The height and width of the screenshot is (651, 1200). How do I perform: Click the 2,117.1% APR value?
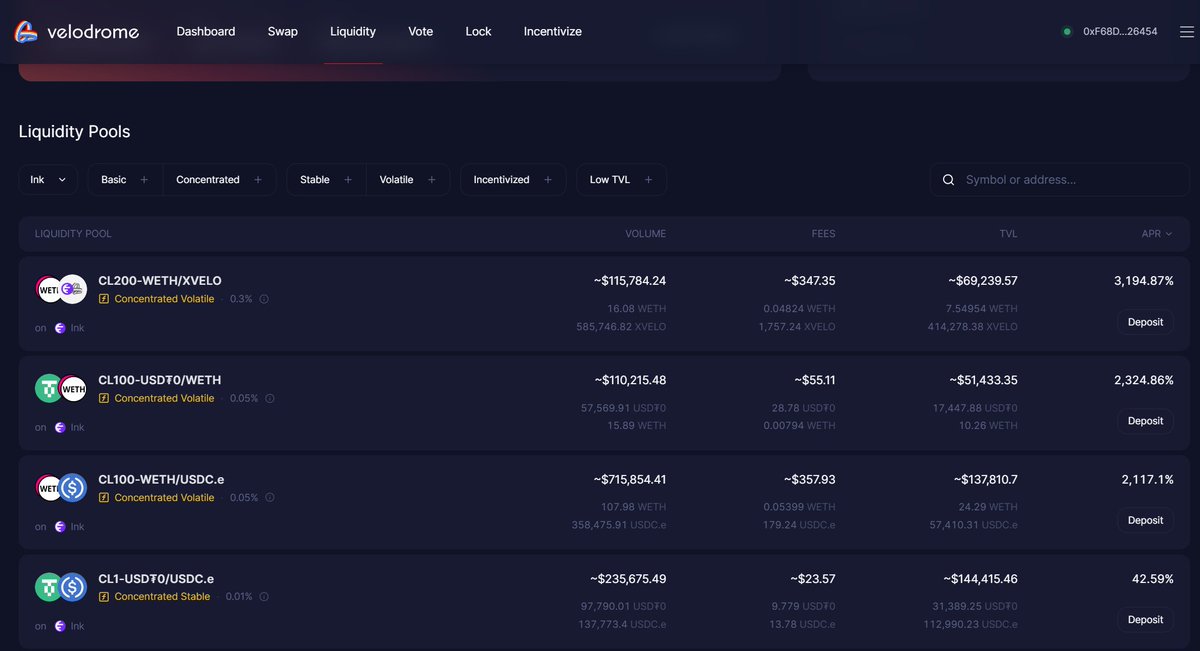click(1148, 480)
